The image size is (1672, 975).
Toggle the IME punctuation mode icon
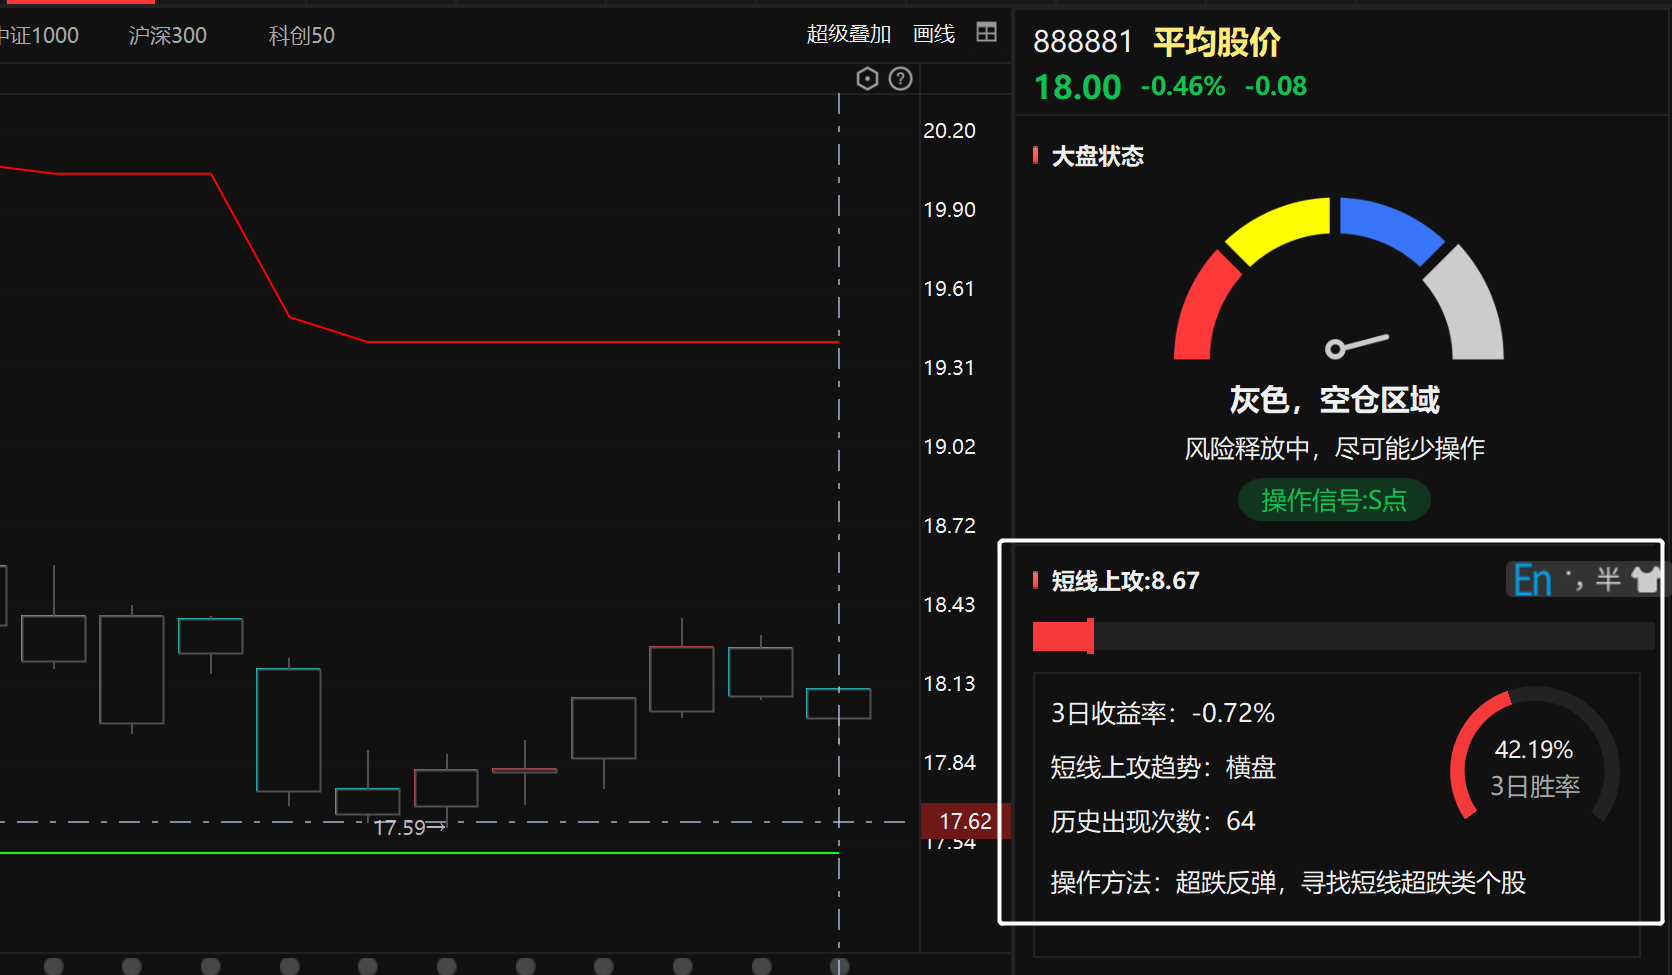(x=1574, y=578)
